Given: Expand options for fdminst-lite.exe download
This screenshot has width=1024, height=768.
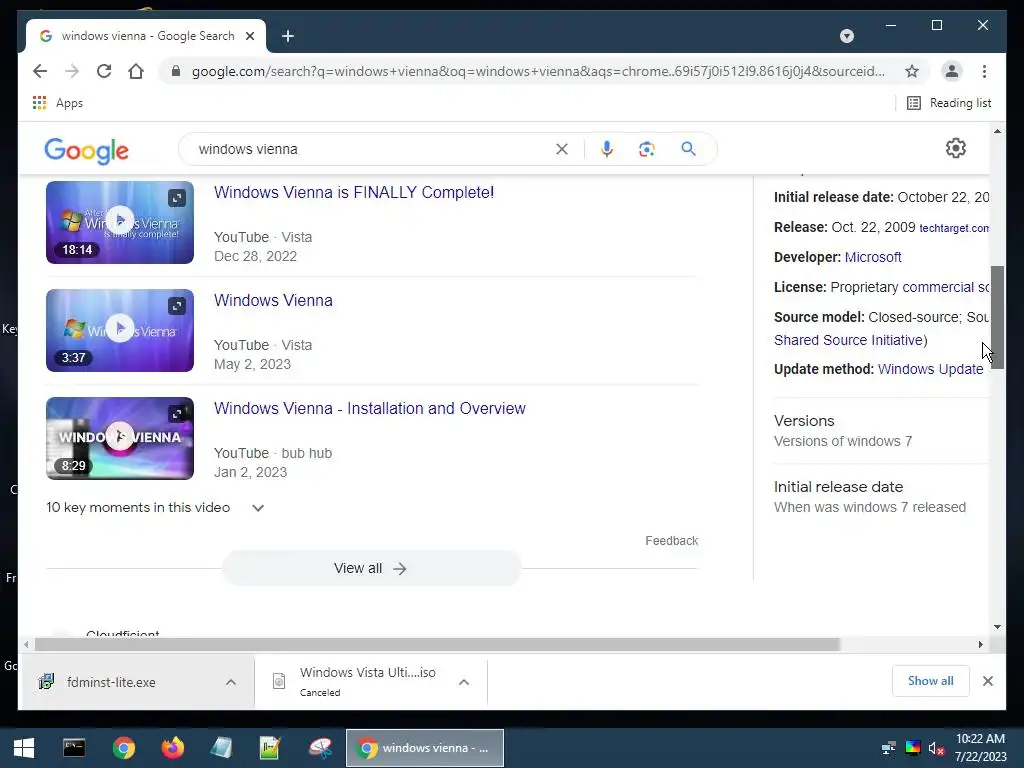Looking at the screenshot, I should [x=231, y=682].
